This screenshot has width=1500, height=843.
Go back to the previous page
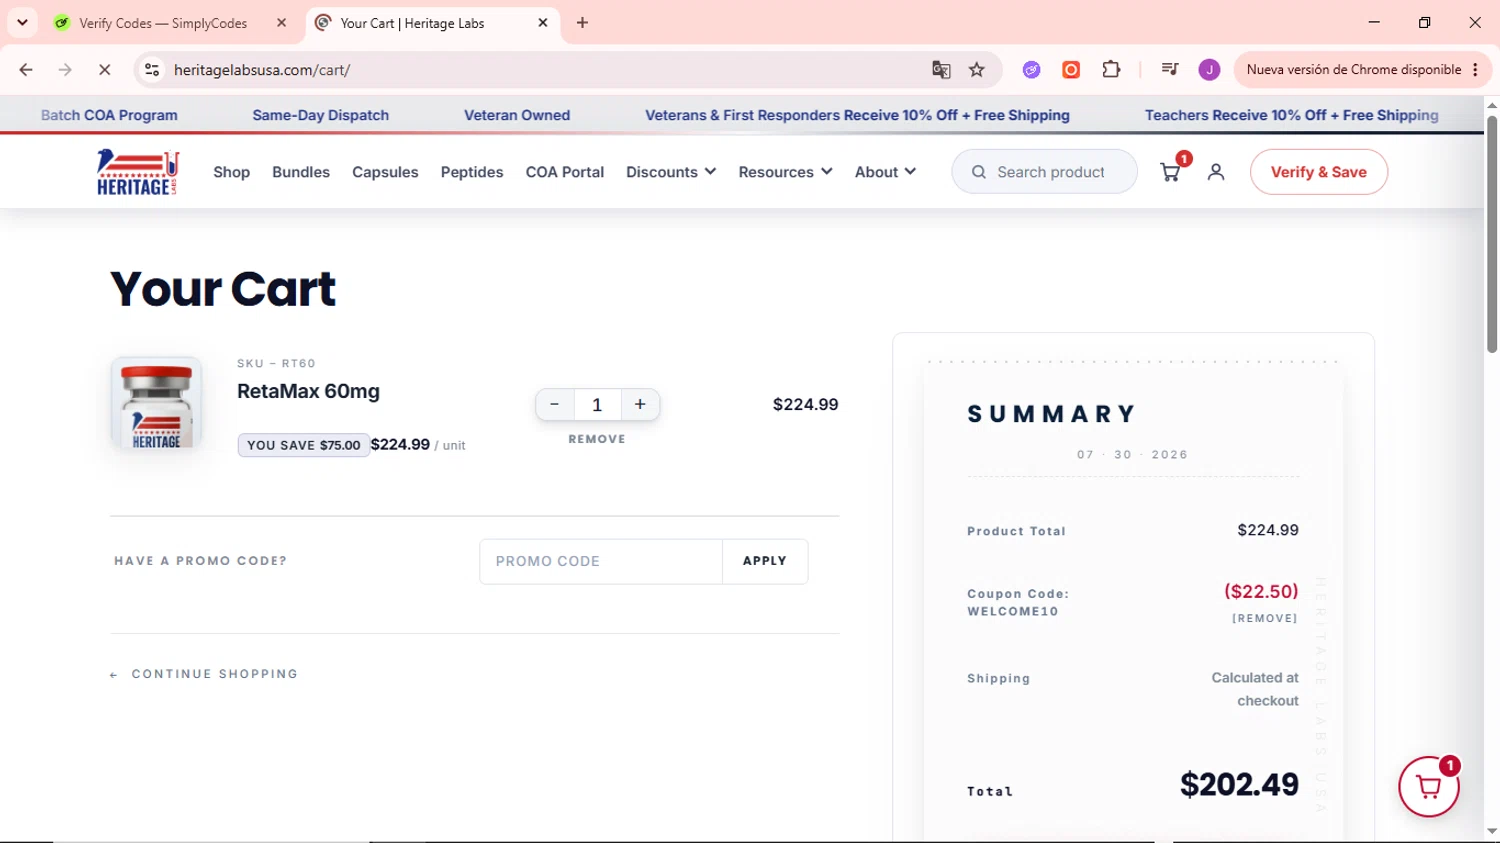click(x=26, y=70)
